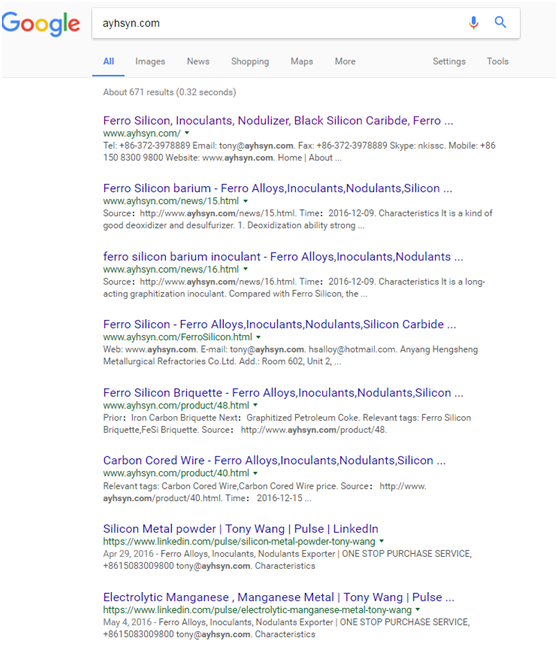The width and height of the screenshot is (558, 646).
Task: Start voice search with the microphone icon
Action: pos(474,23)
